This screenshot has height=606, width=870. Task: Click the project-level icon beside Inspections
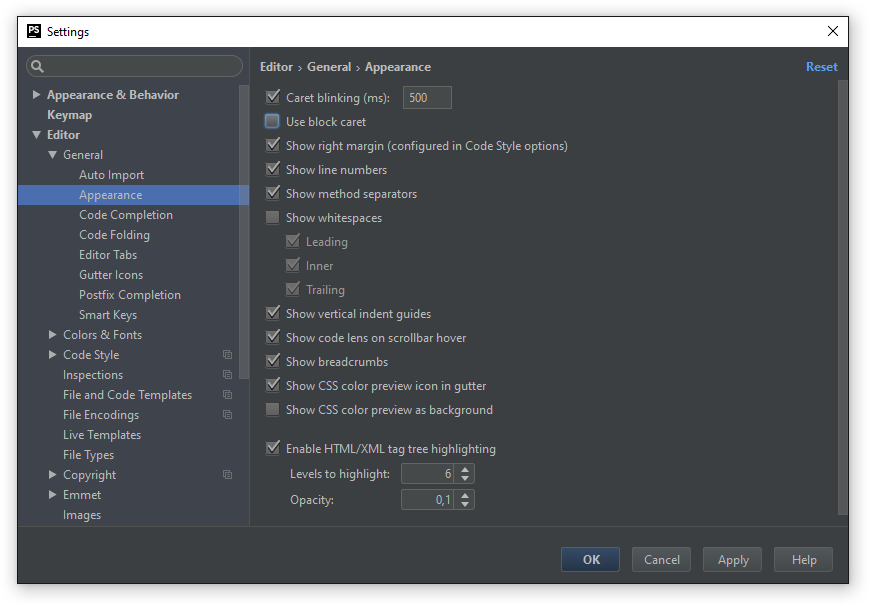tap(227, 375)
